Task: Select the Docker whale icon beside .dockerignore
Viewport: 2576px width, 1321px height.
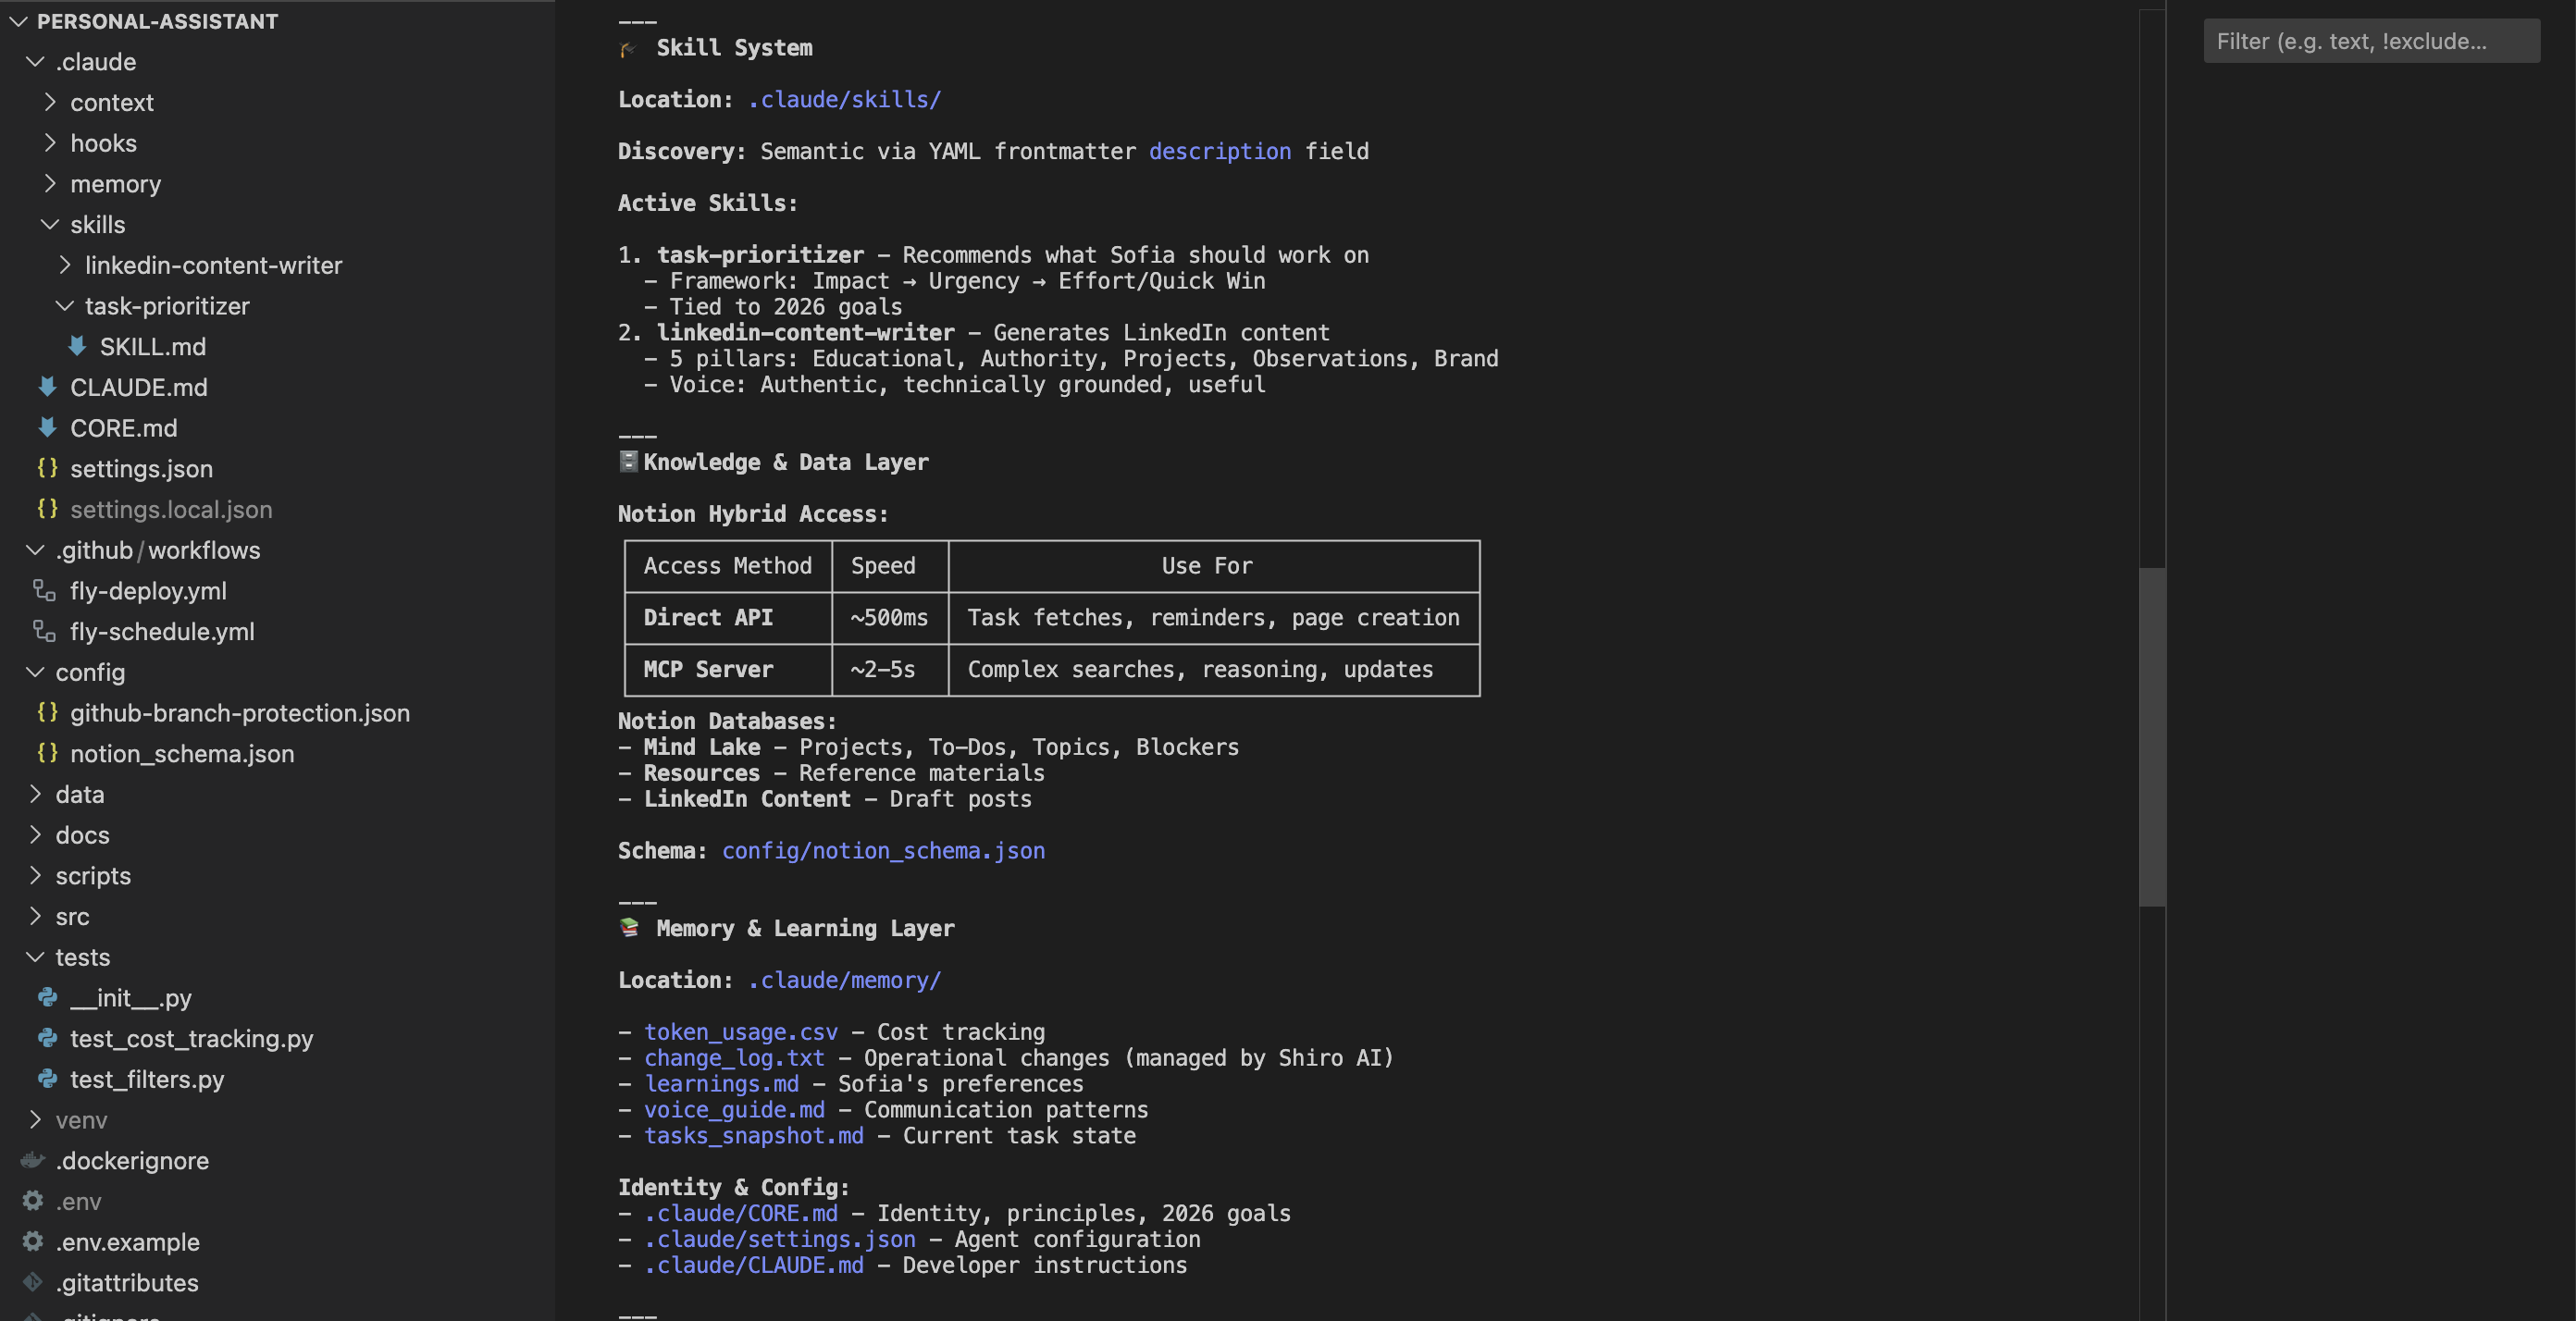Action: pyautogui.click(x=32, y=1160)
